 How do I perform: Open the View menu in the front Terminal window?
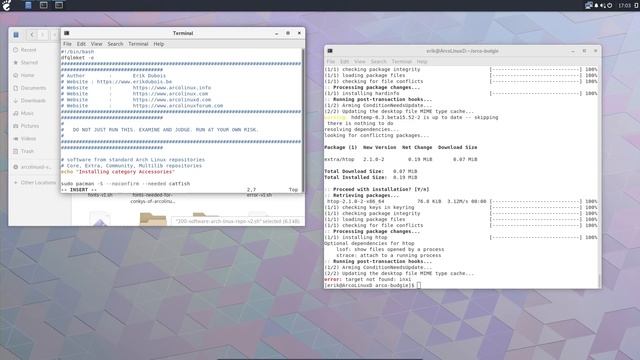[x=96, y=44]
